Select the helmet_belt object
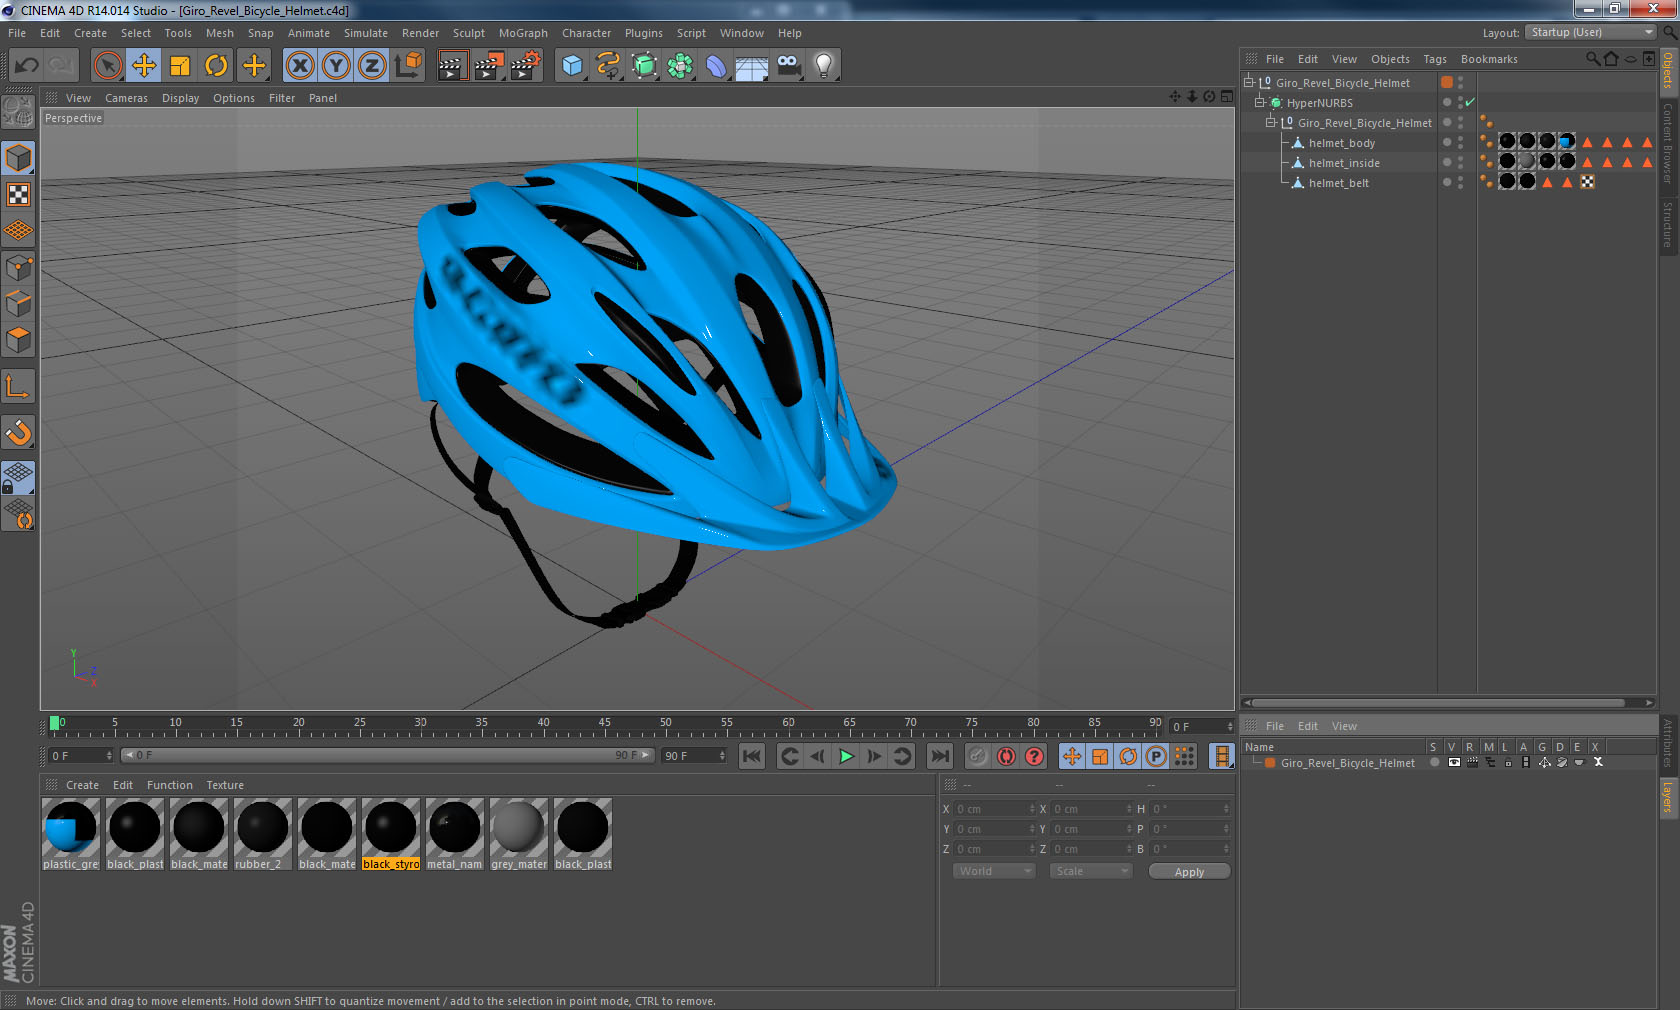The image size is (1680, 1010). (x=1338, y=183)
